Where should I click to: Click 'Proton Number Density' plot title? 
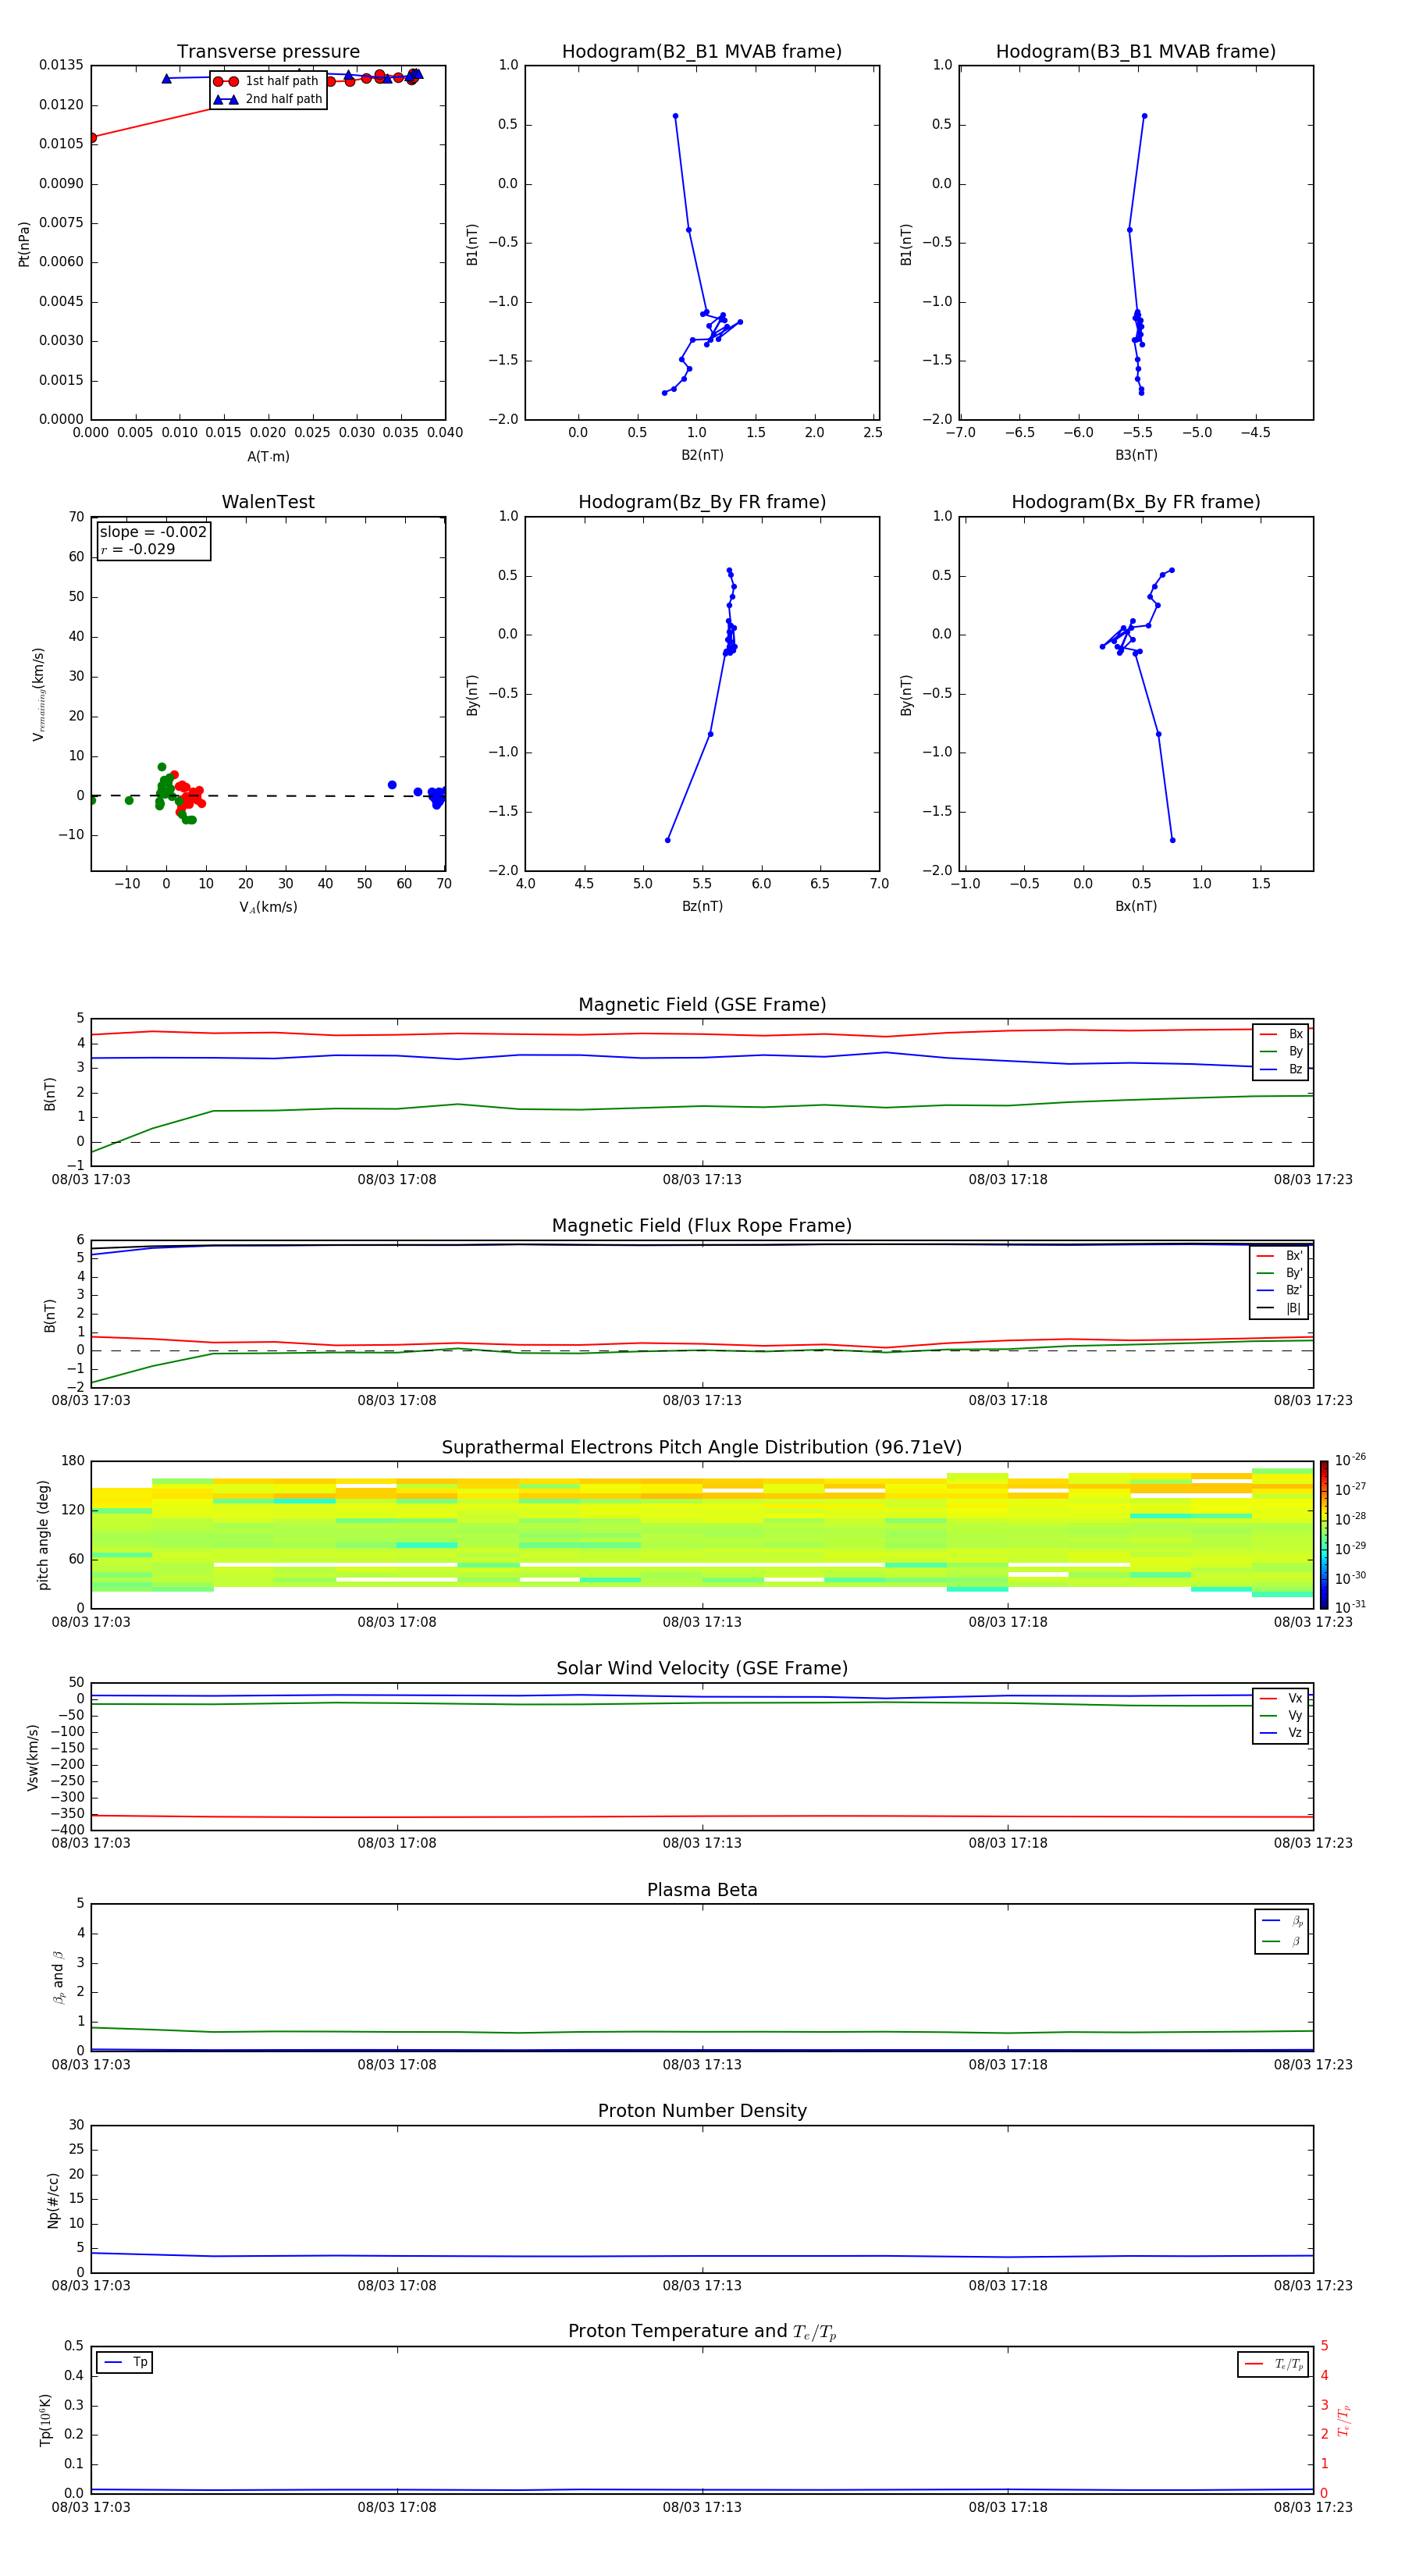(x=702, y=2111)
